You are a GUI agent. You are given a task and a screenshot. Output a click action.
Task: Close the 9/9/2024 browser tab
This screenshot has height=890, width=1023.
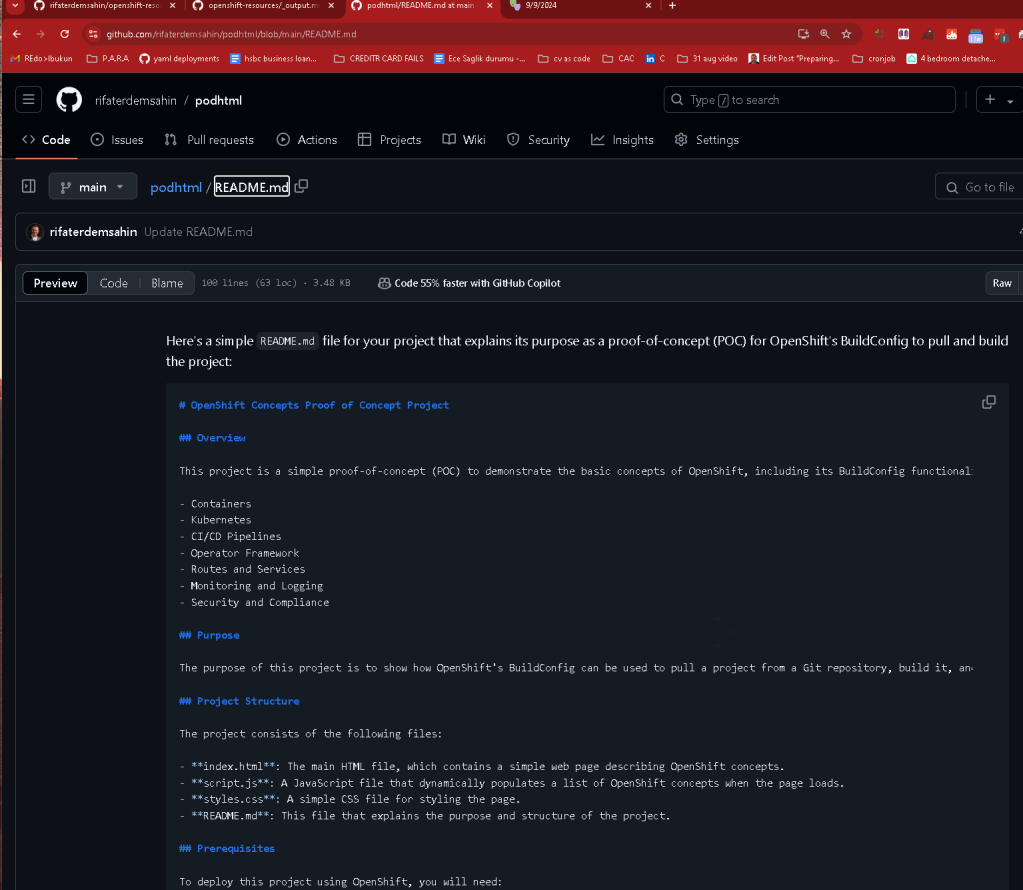pos(648,5)
